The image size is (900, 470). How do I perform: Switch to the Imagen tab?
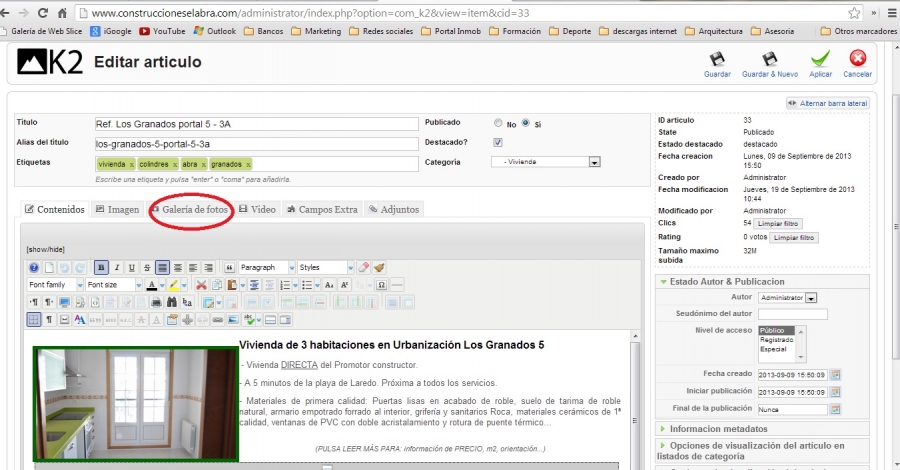point(117,209)
